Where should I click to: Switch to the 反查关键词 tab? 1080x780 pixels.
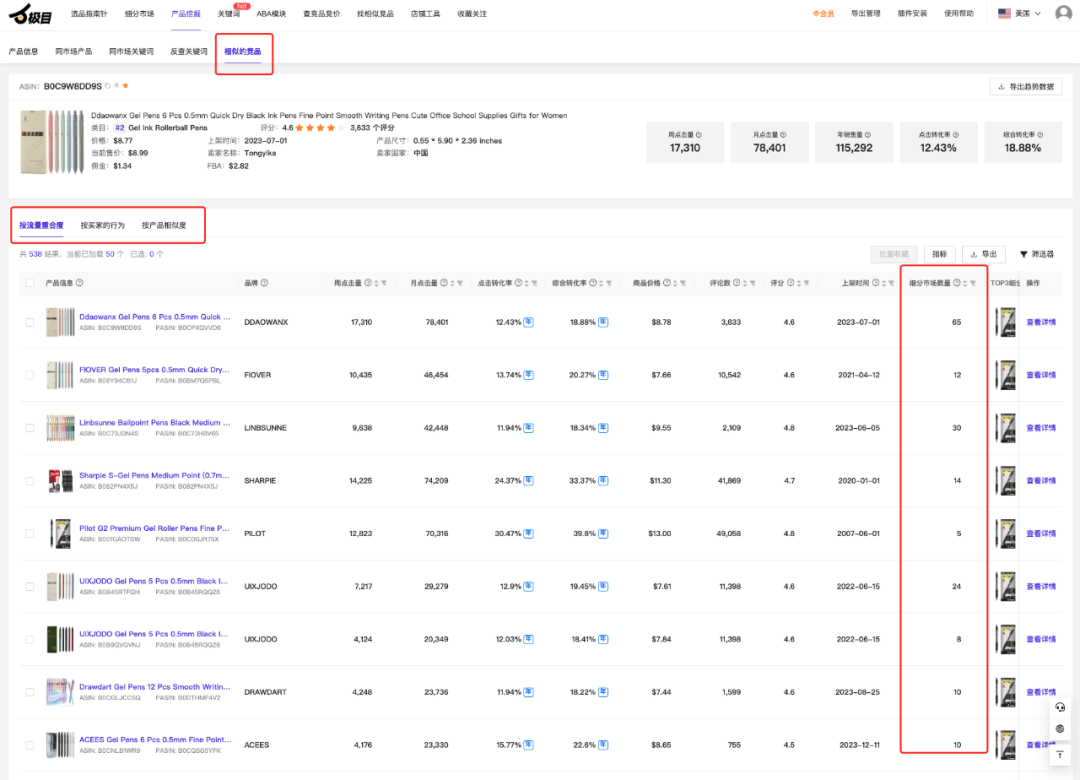coord(189,52)
